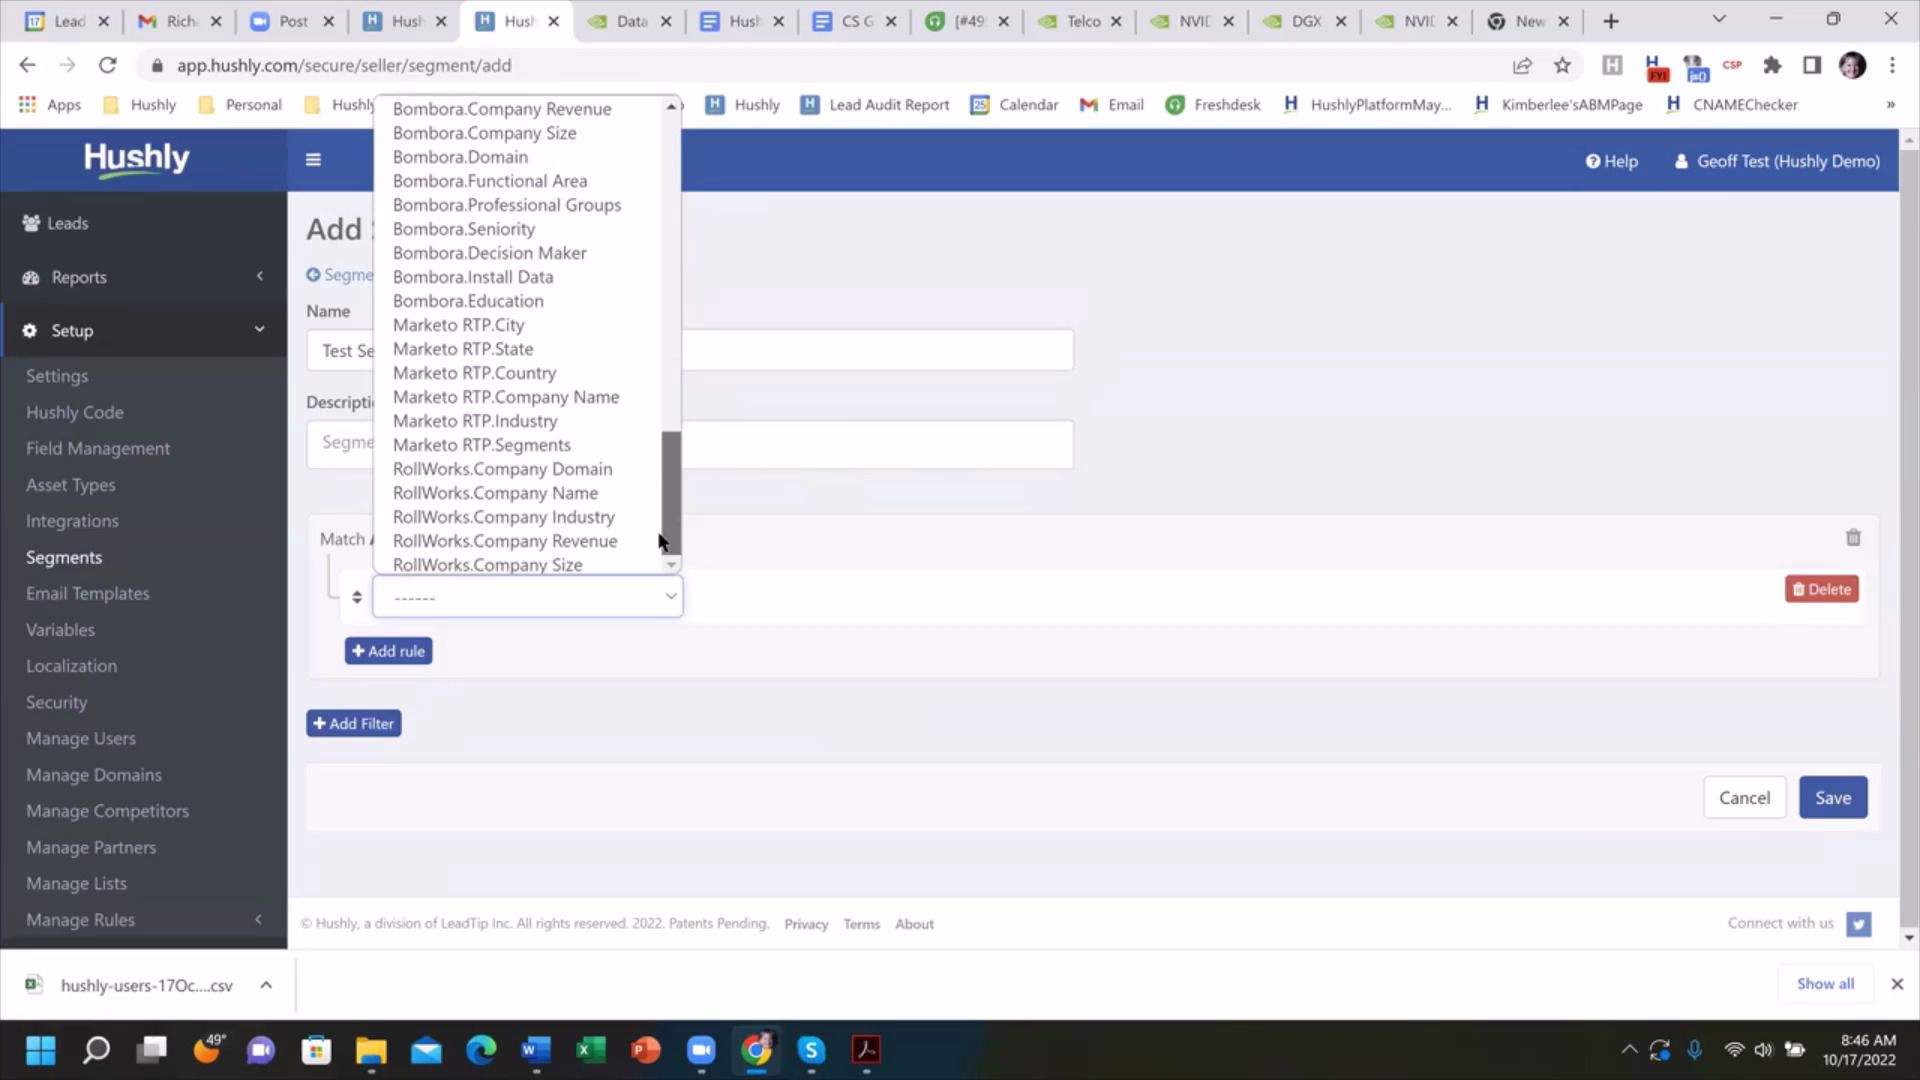Launch Adobe Acrobat from the taskbar

click(x=866, y=1050)
